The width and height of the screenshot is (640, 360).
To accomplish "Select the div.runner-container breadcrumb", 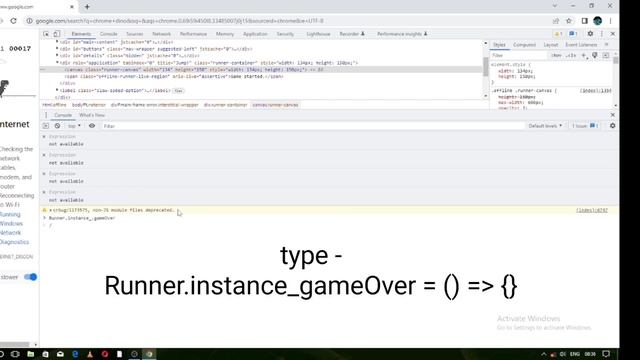I will [x=225, y=105].
